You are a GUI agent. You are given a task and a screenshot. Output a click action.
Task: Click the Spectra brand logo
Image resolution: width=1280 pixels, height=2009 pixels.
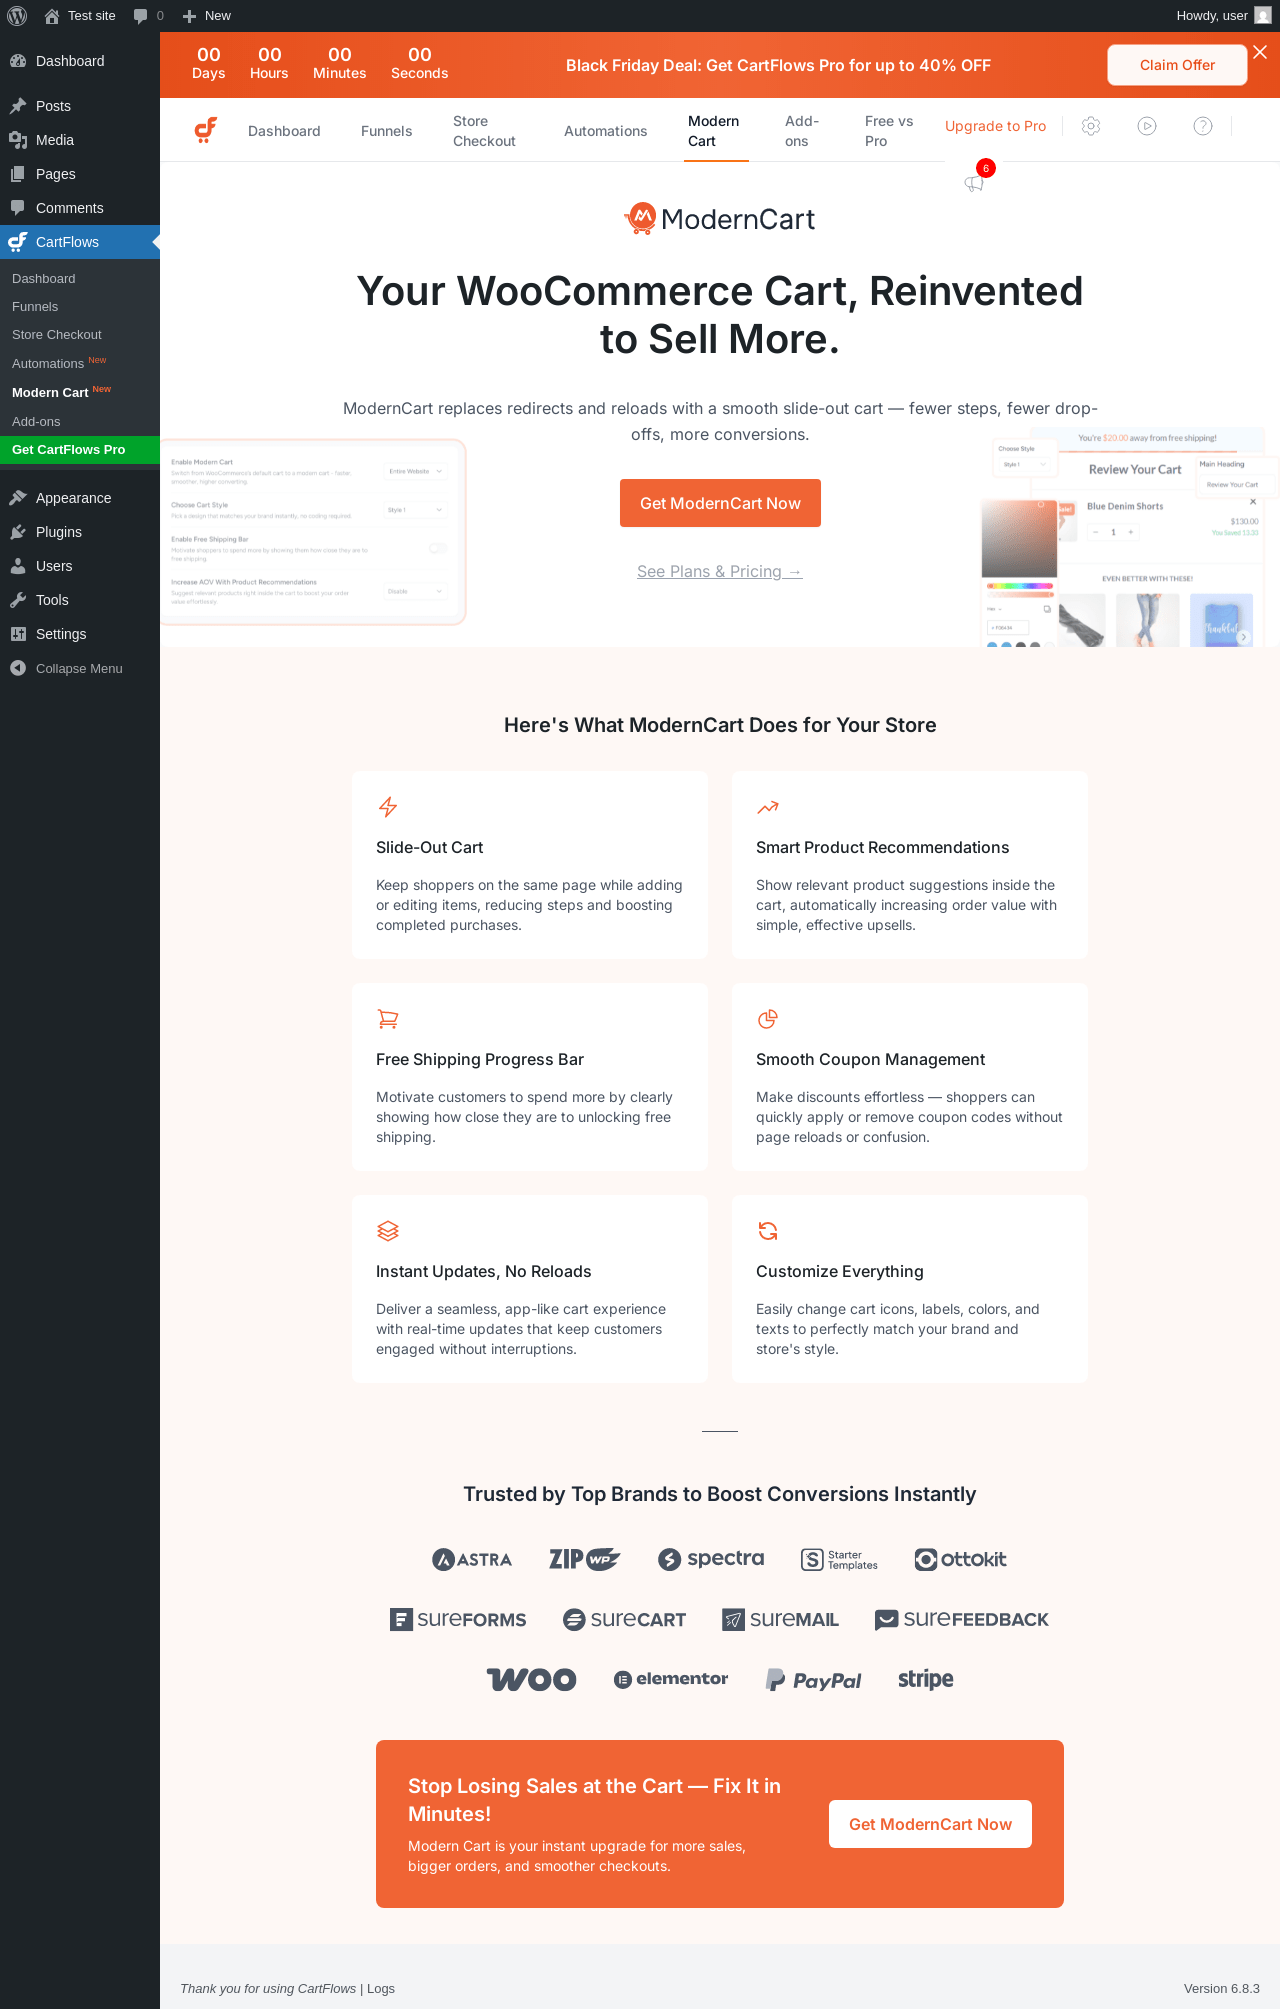point(711,1559)
